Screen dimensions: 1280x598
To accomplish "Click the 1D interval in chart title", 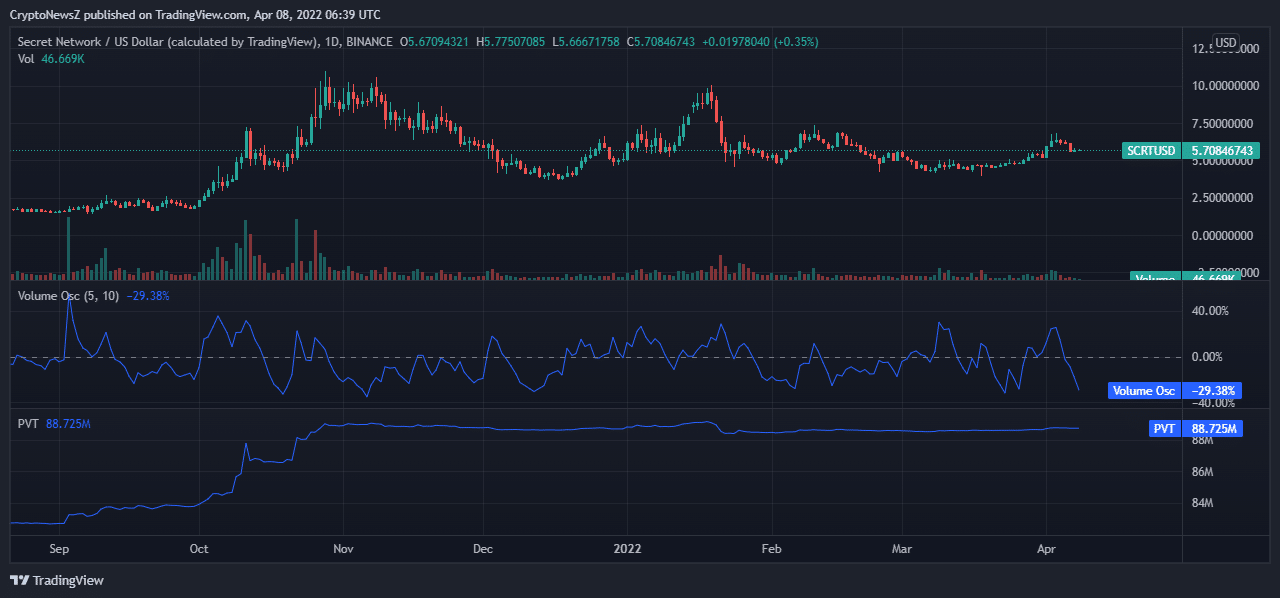I will click(331, 42).
